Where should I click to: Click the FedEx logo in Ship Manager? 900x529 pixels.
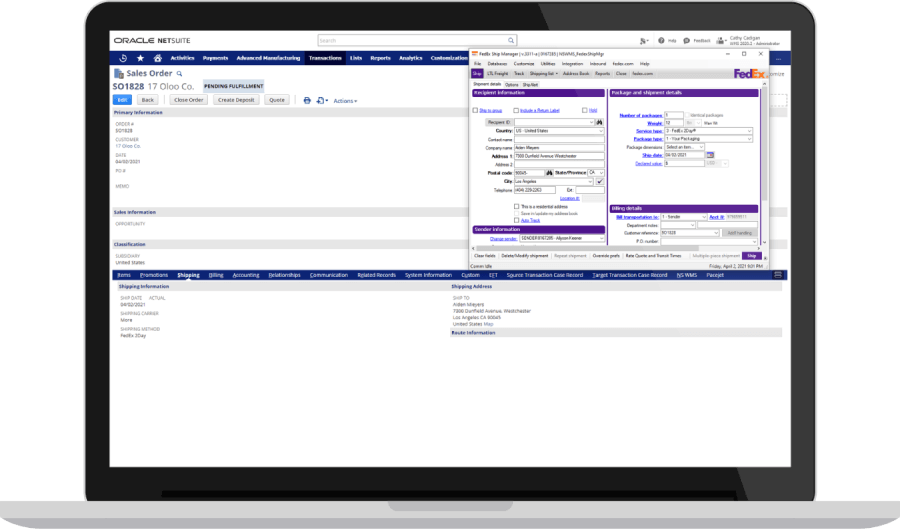750,73
